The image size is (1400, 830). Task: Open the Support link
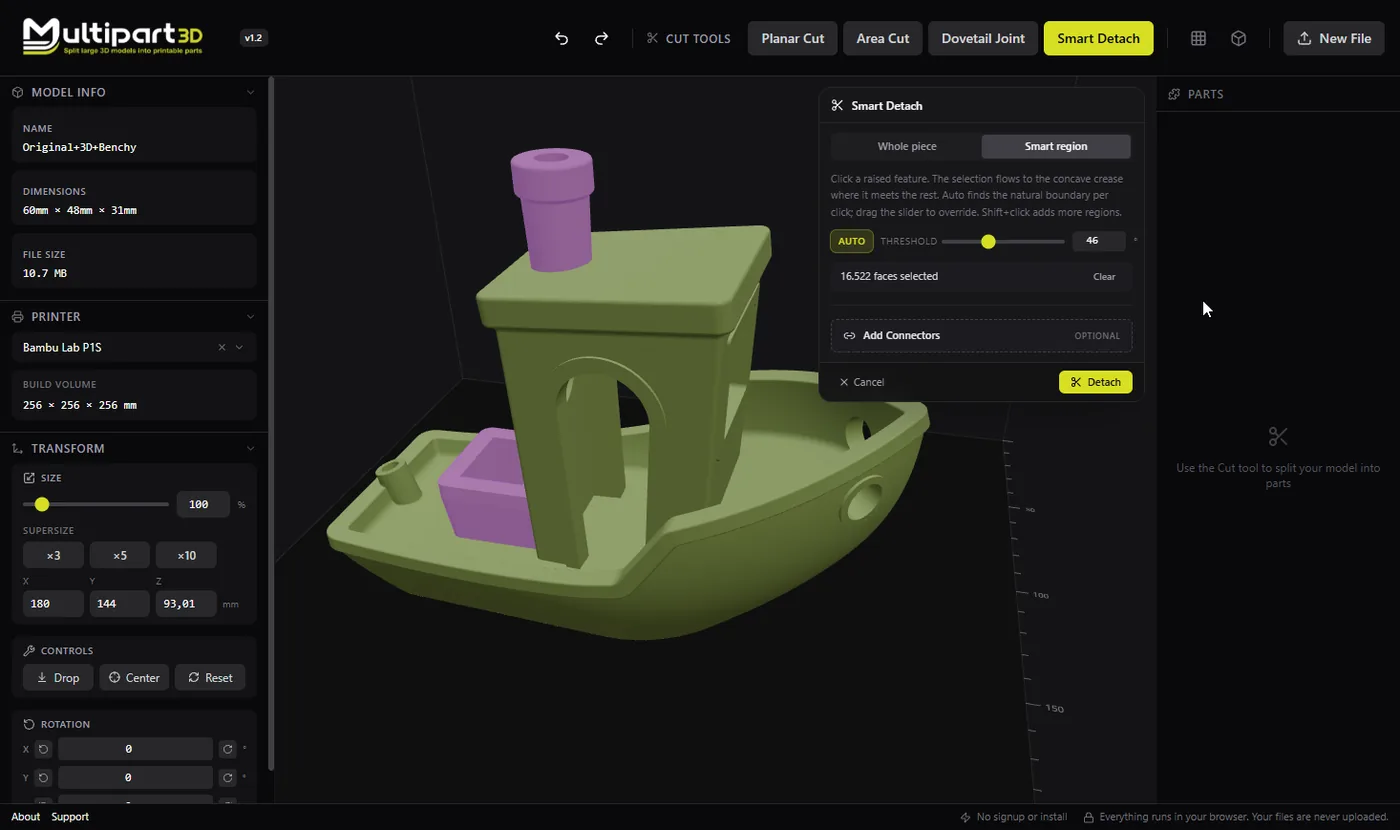70,817
